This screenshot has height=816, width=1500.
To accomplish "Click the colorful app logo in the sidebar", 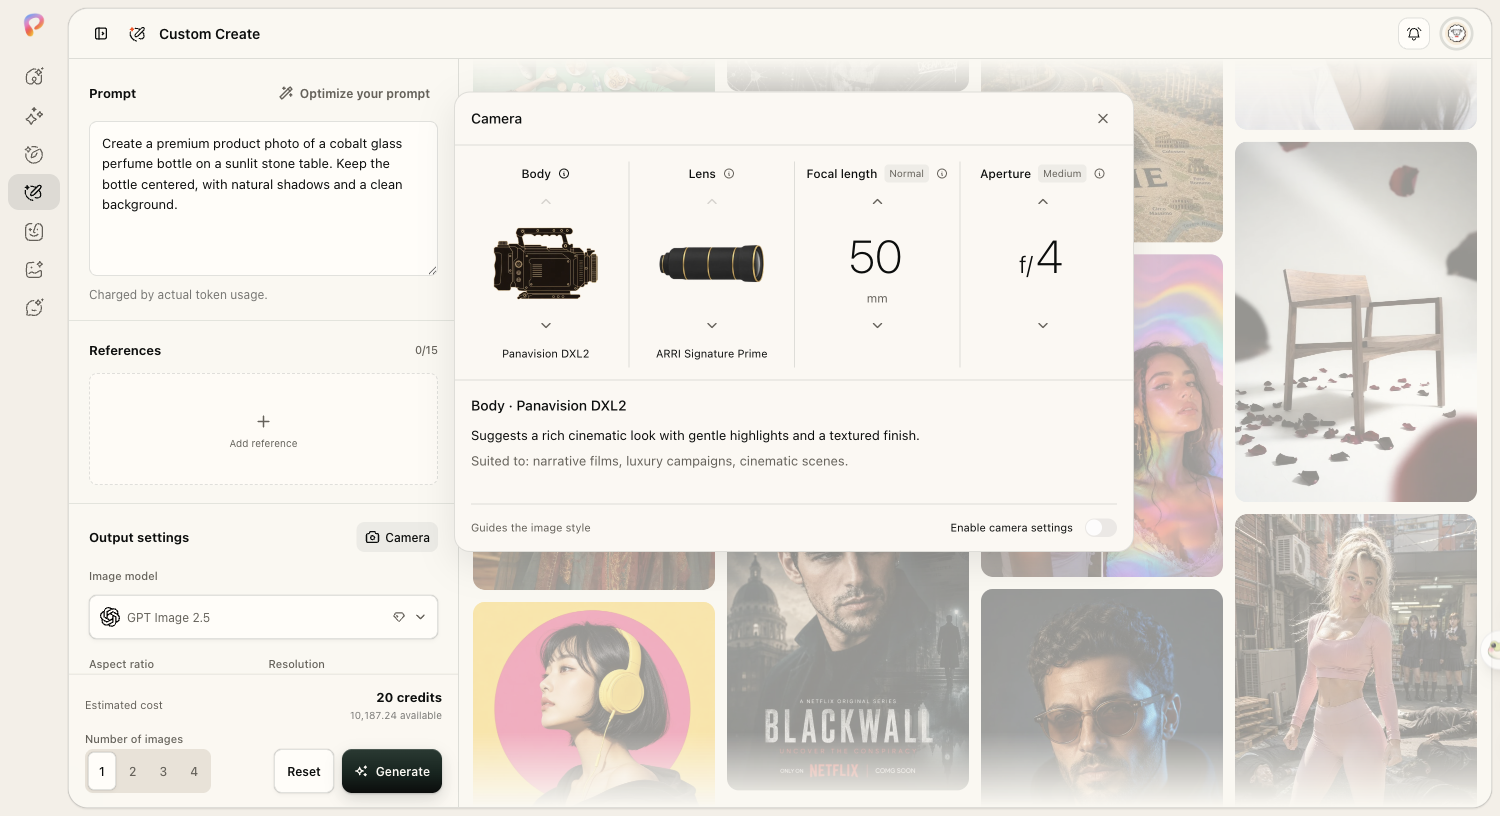I will [34, 25].
